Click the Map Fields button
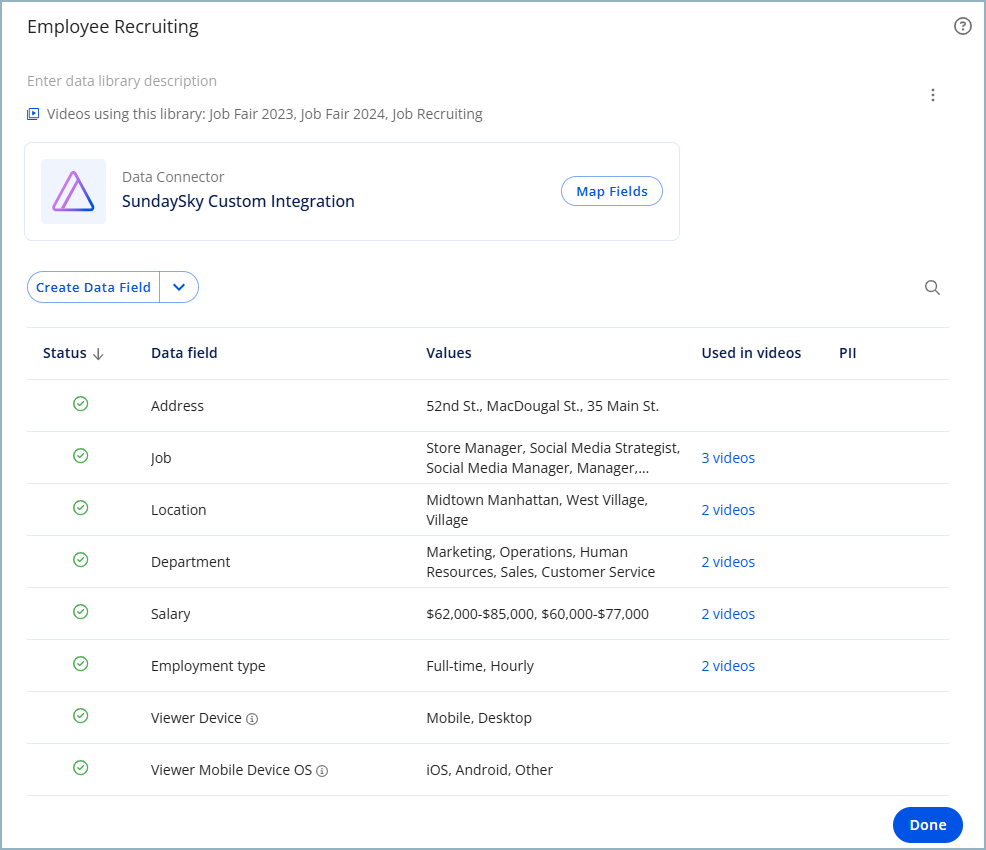This screenshot has height=850, width=986. click(612, 191)
